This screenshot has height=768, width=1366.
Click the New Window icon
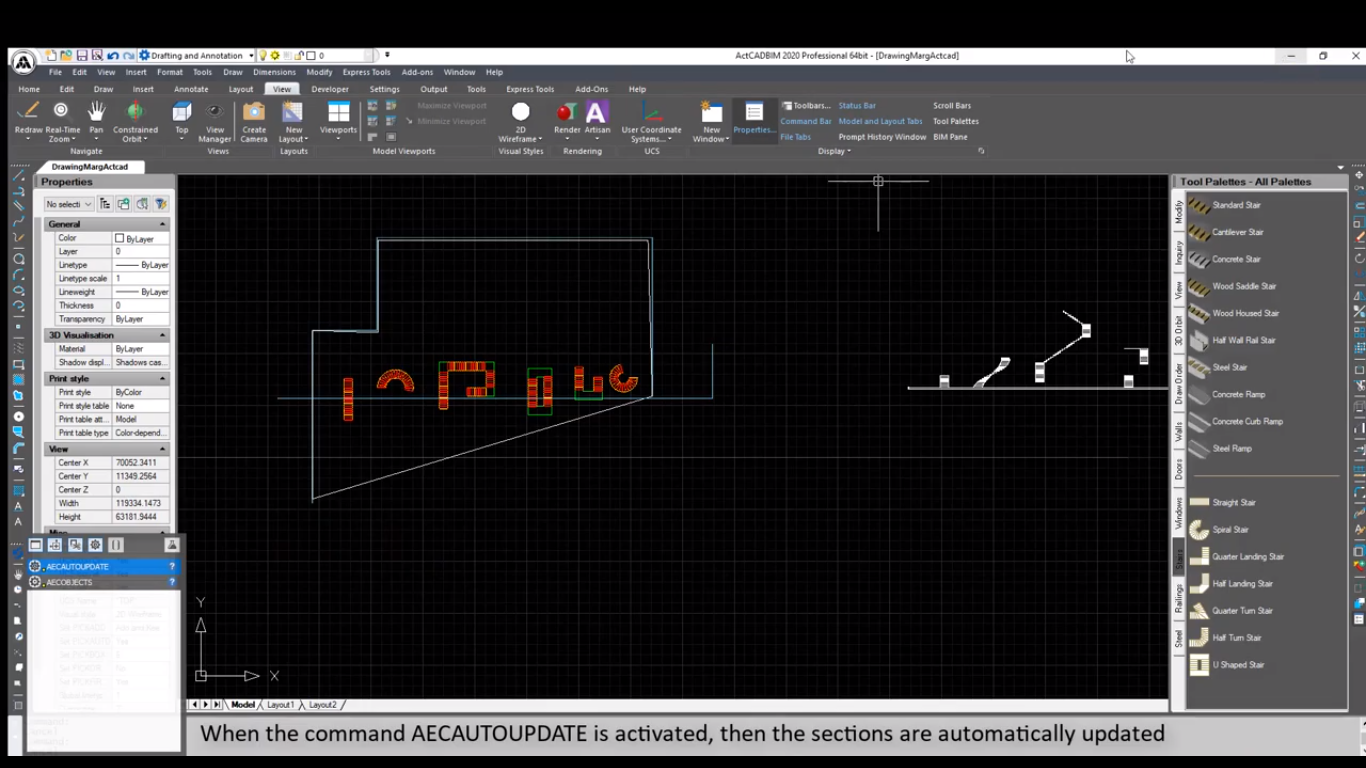711,111
